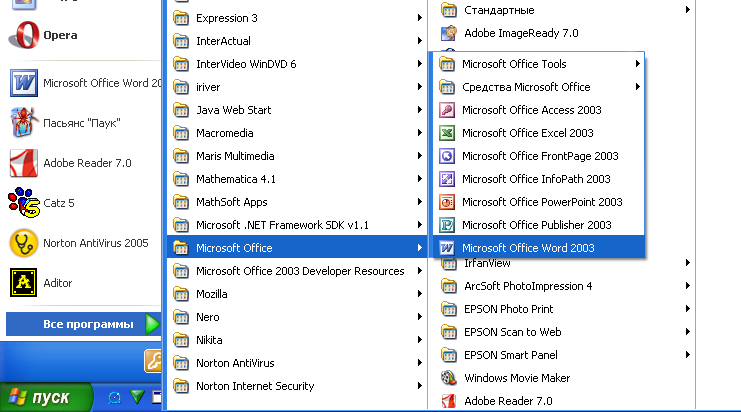The height and width of the screenshot is (412, 741).
Task: Click the Windows Movie Maker icon
Action: [449, 378]
